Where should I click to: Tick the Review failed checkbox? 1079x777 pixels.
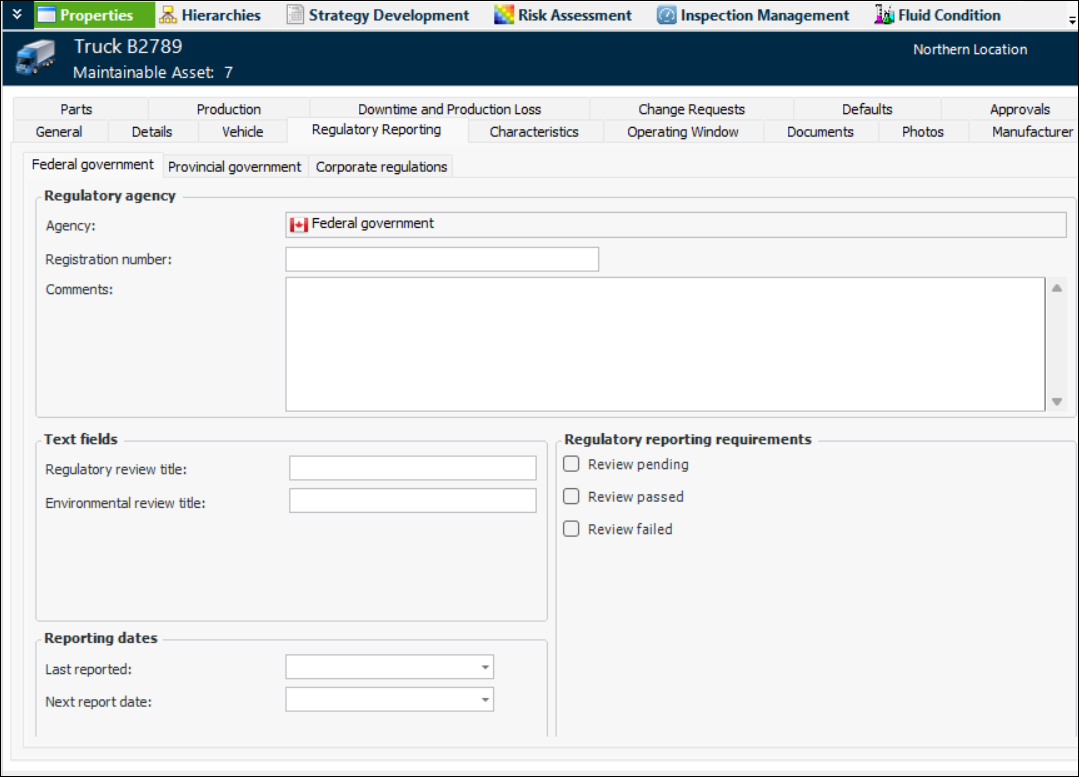click(x=572, y=529)
